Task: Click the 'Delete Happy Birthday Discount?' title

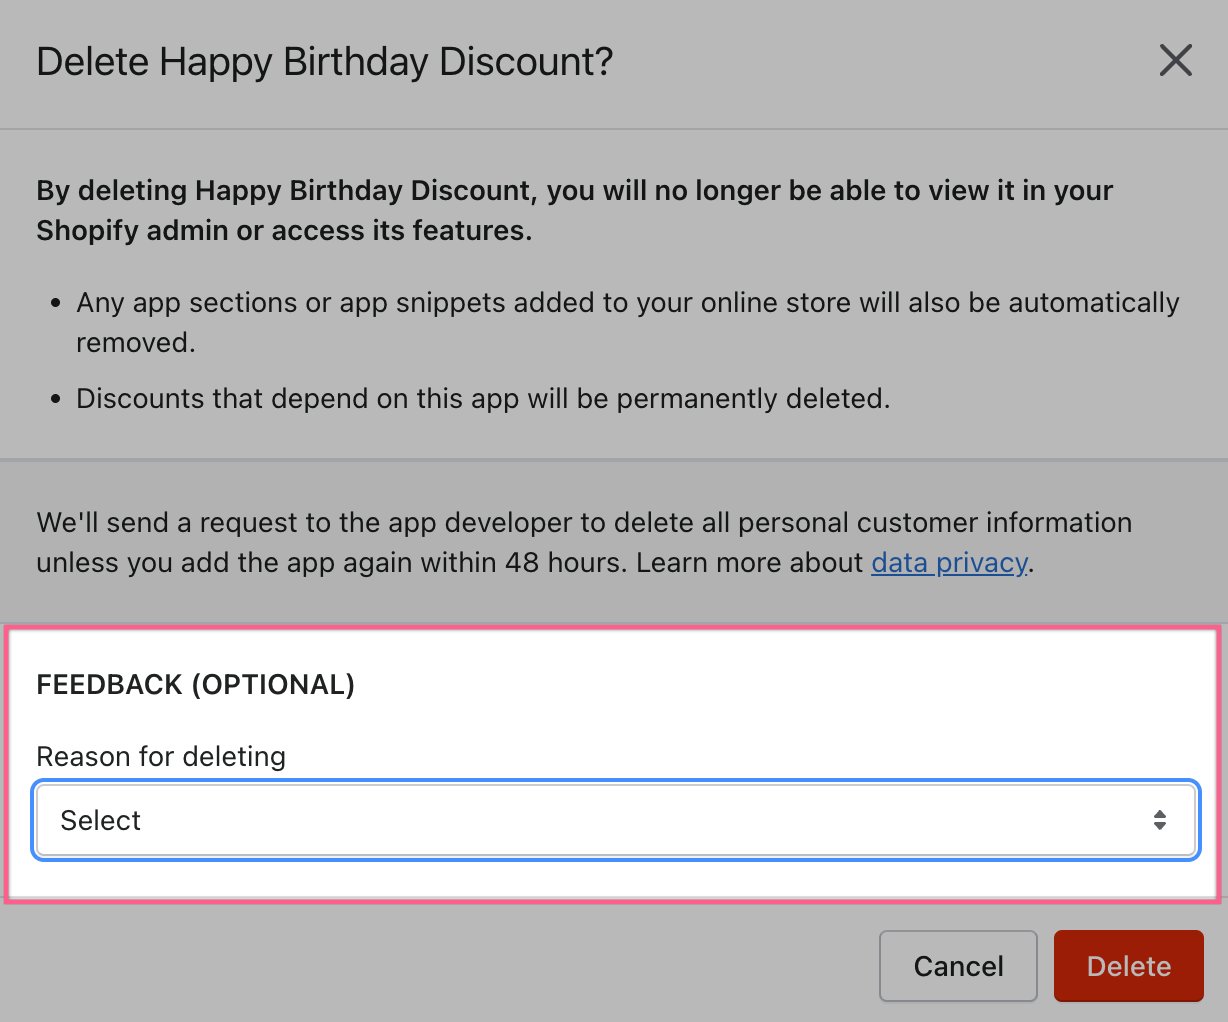Action: point(325,62)
